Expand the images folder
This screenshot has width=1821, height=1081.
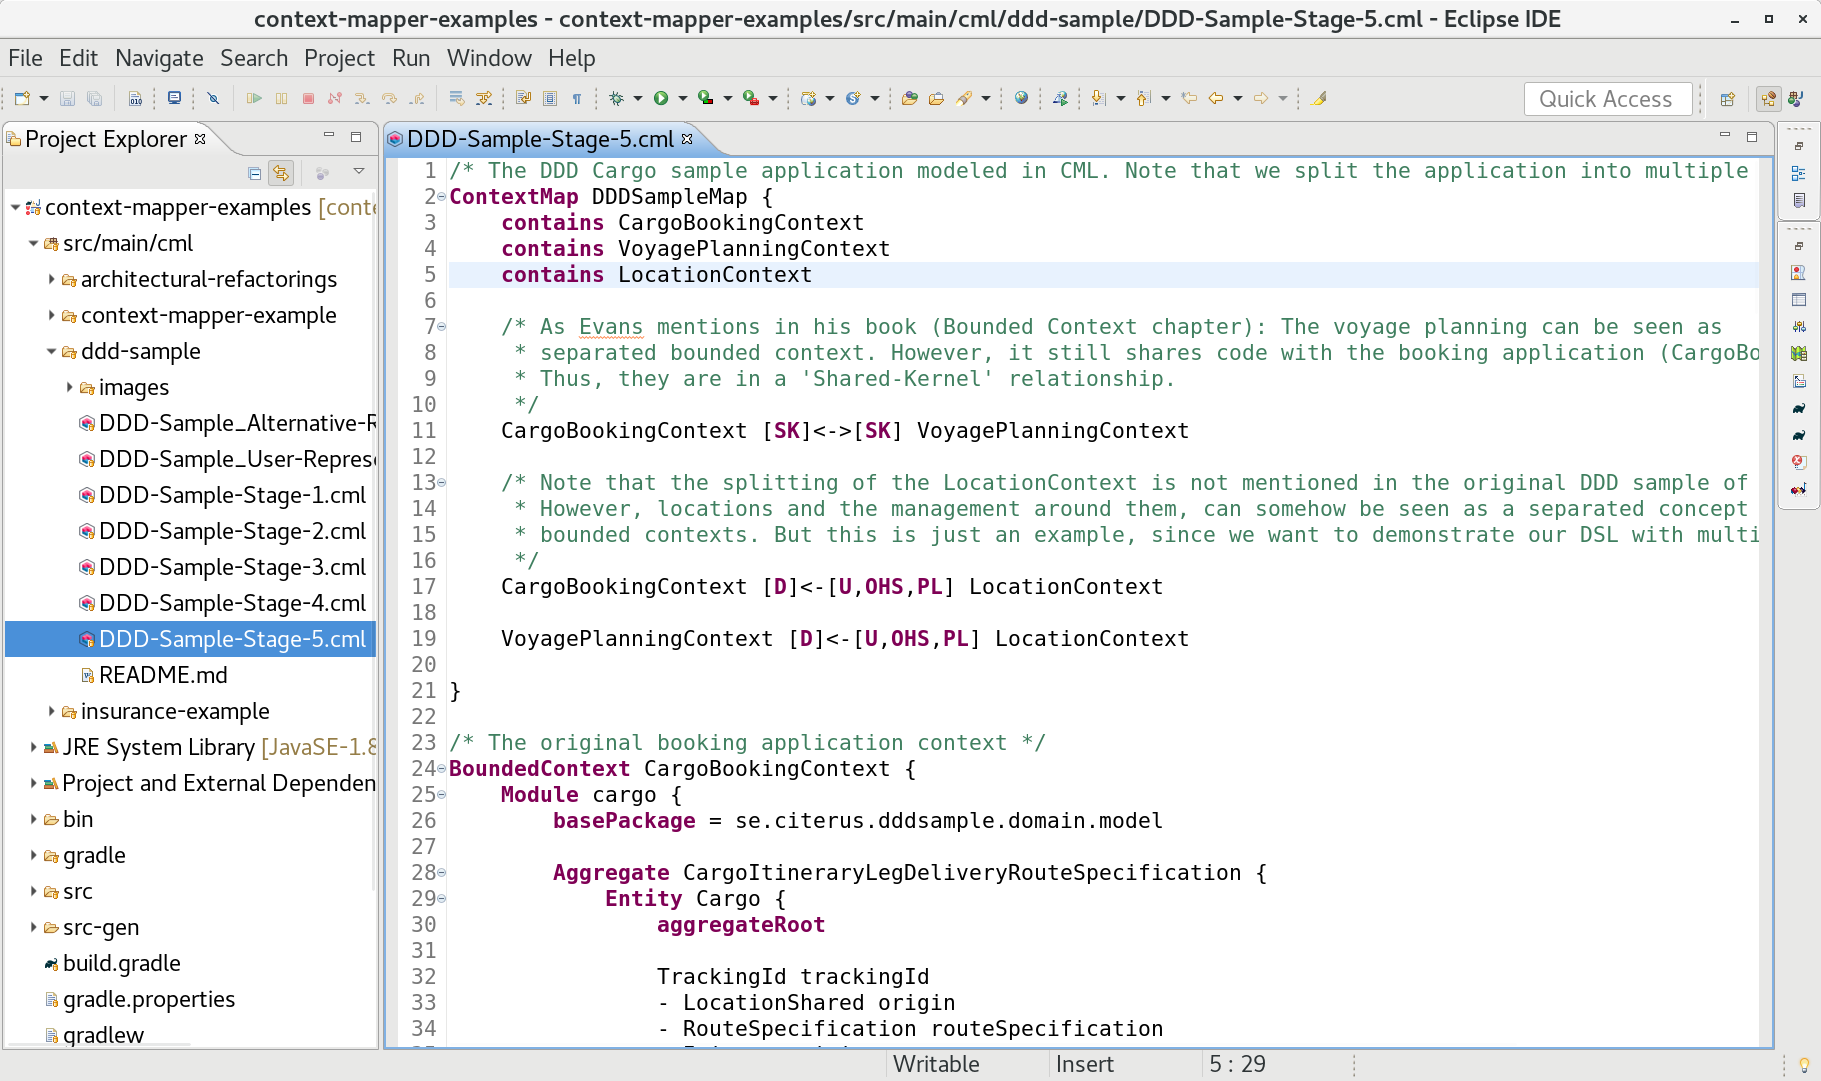[69, 388]
